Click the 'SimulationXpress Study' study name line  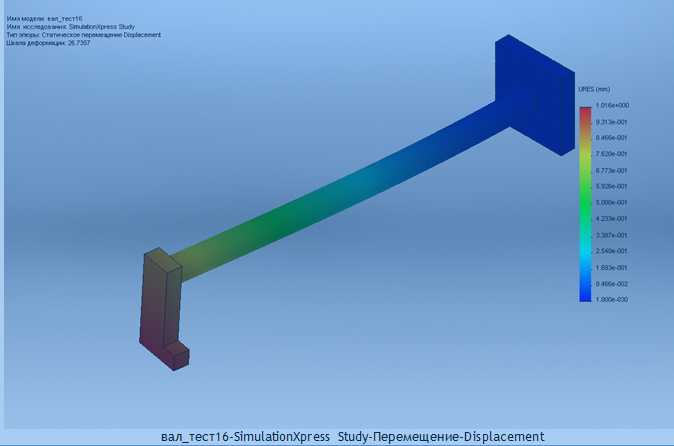coord(70,27)
